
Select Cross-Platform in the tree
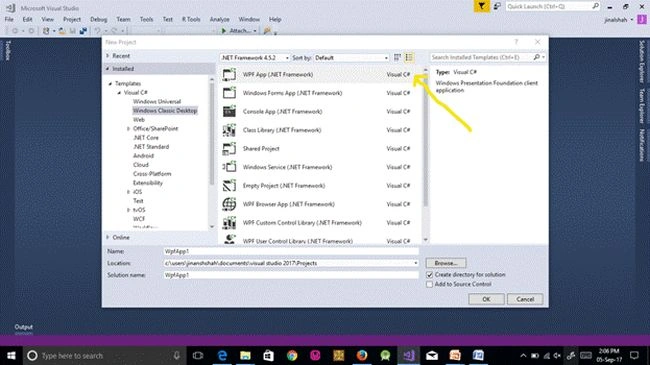(x=152, y=174)
